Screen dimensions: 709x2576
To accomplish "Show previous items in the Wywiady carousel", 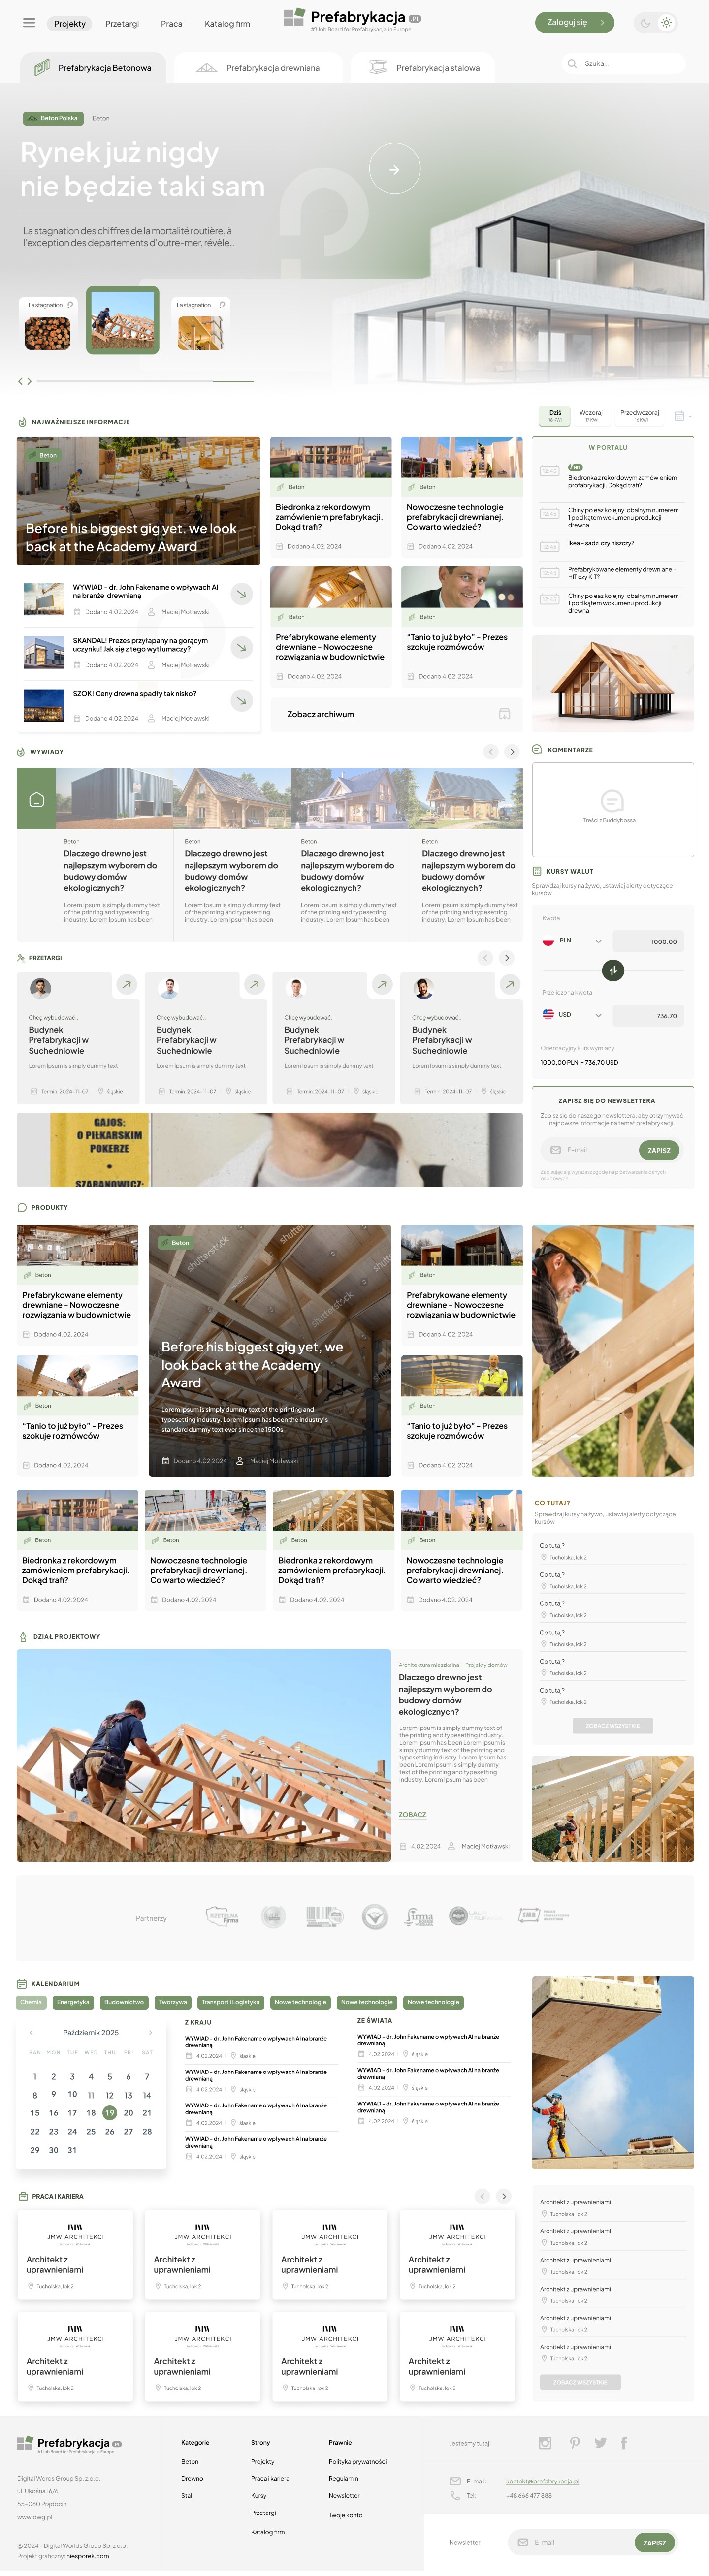I will (491, 751).
